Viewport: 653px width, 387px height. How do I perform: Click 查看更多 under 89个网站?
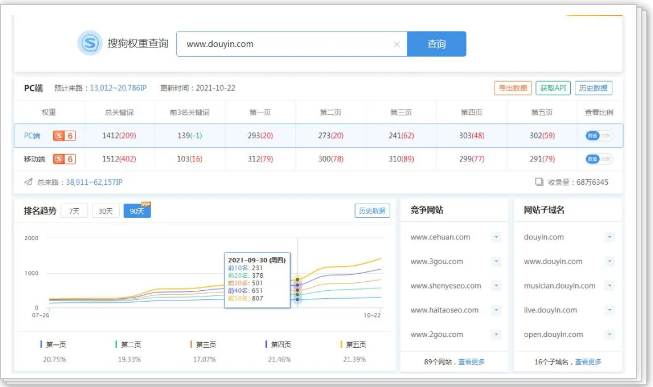(471, 362)
